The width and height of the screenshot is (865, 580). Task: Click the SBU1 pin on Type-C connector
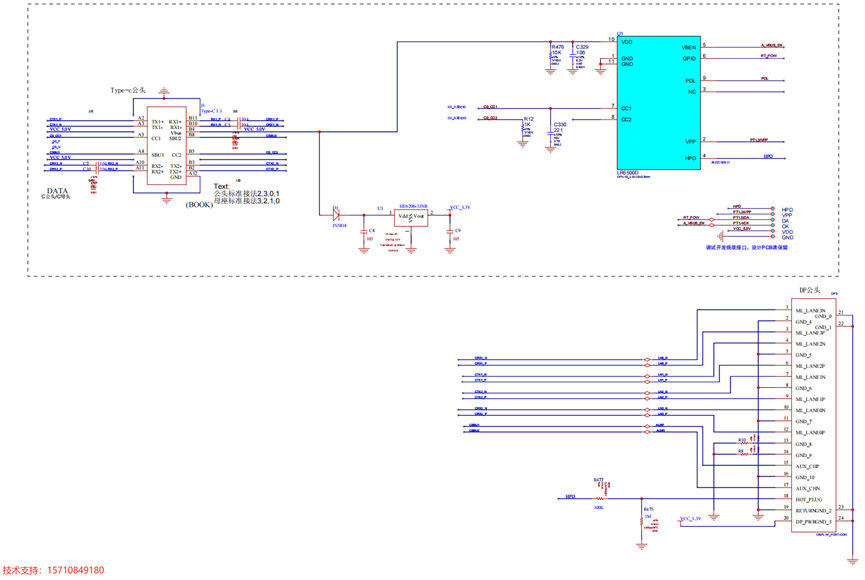pyautogui.click(x=158, y=155)
